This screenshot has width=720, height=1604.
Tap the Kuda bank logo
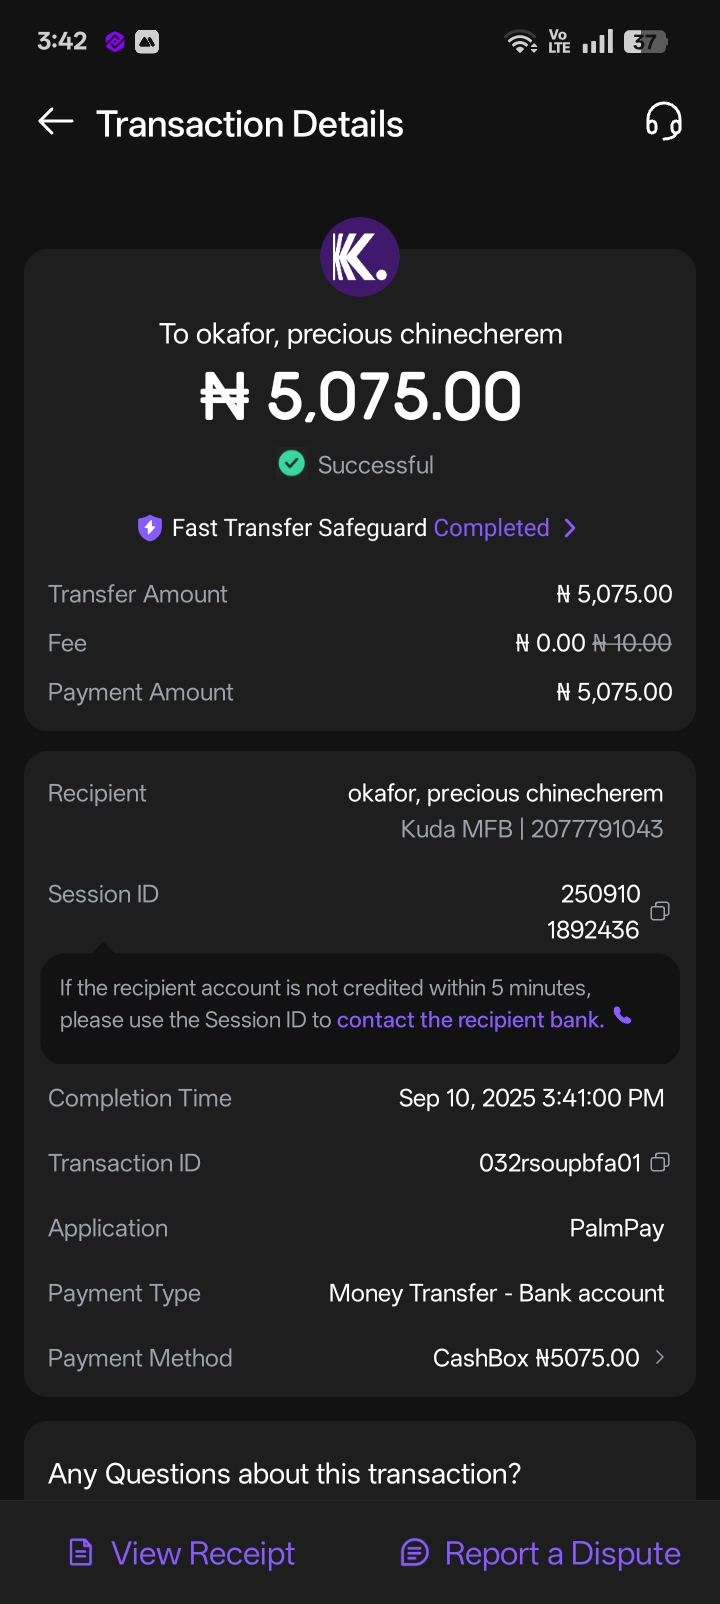click(359, 257)
